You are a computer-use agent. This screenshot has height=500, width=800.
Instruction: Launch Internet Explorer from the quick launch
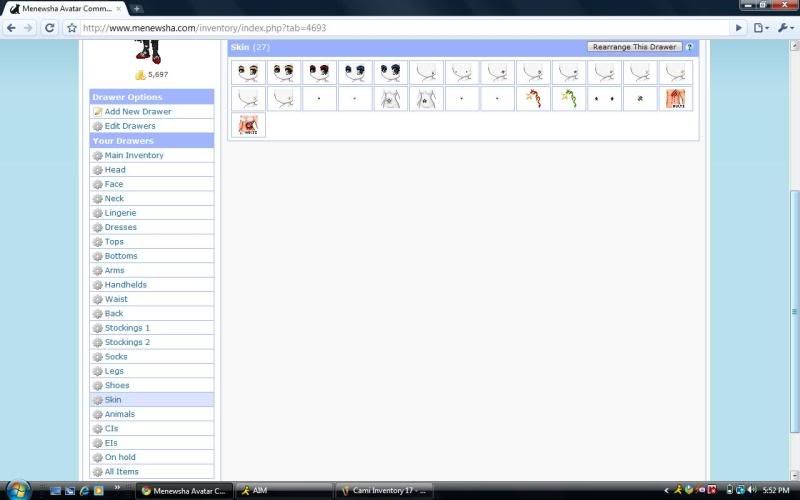pos(85,491)
